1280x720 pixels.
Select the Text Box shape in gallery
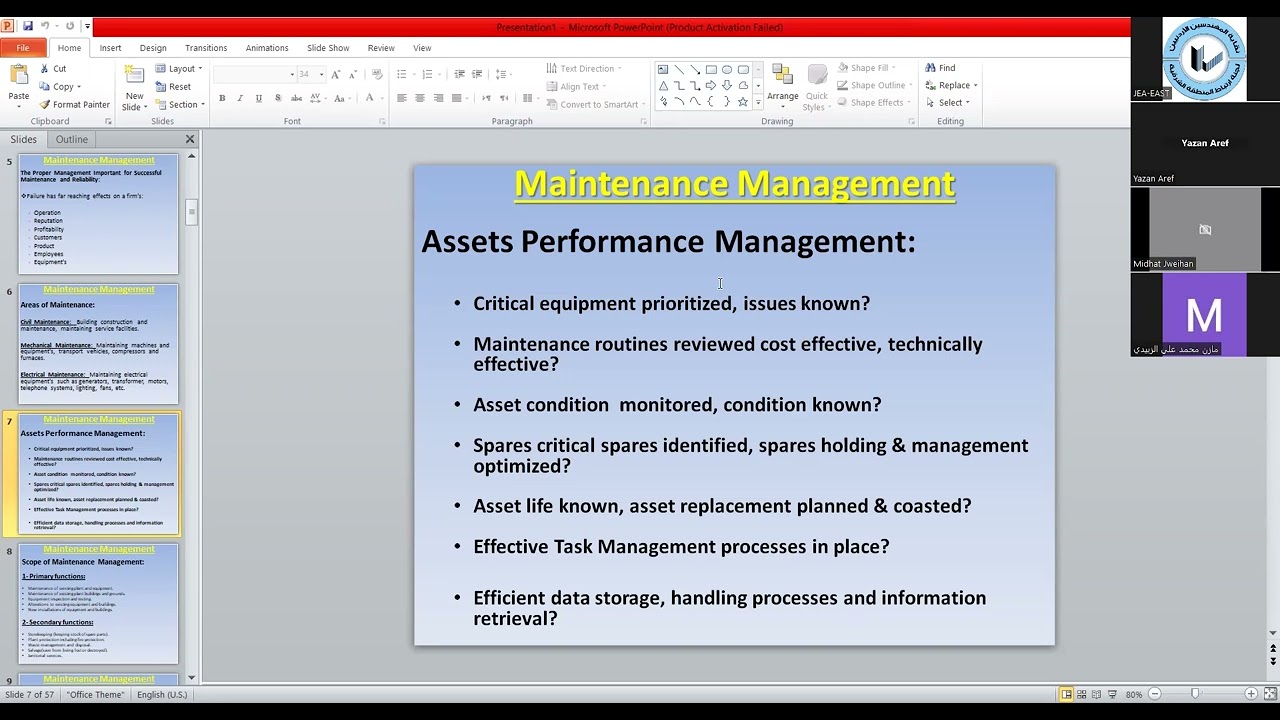pyautogui.click(x=662, y=70)
